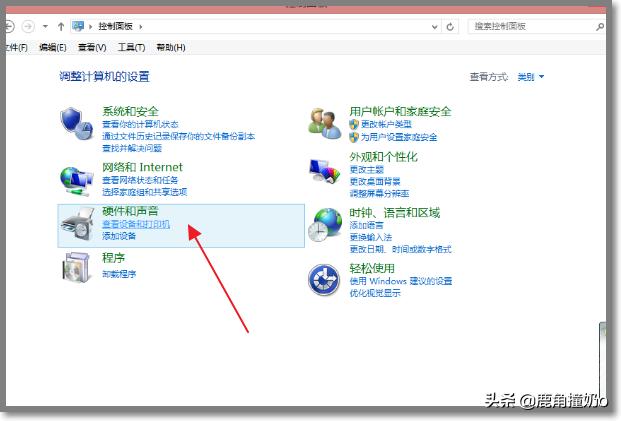Click the shield icon beside 更改帐户类型

354,124
